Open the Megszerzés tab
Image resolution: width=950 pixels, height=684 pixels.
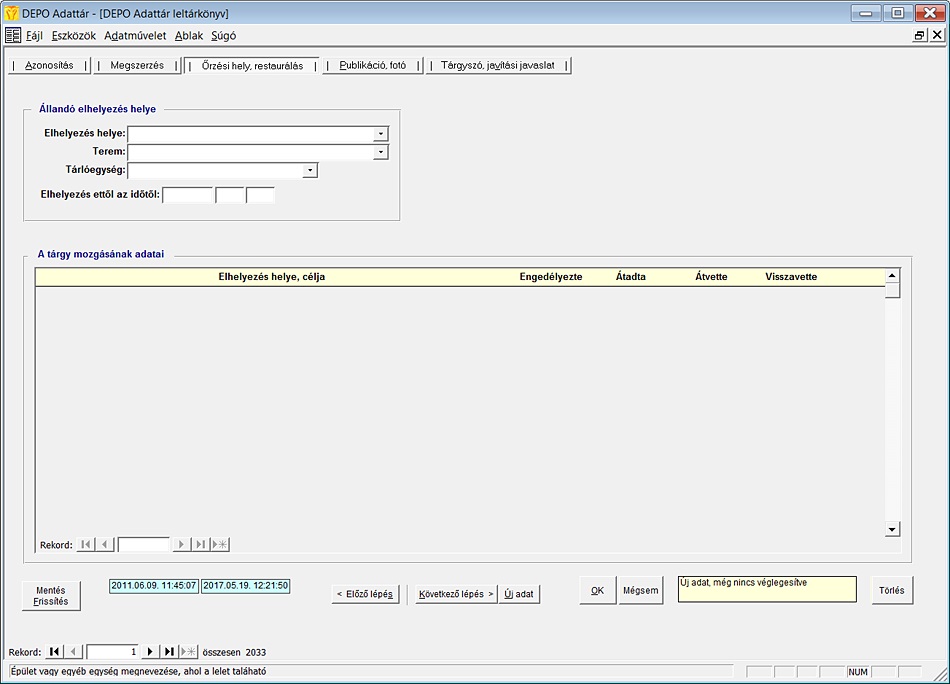coord(137,66)
